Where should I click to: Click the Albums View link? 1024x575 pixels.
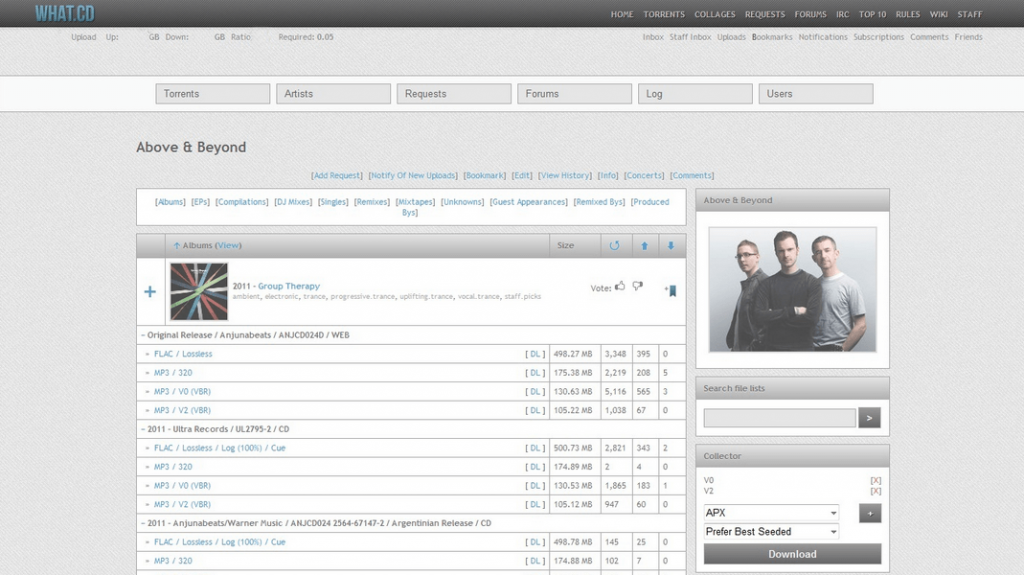coord(228,246)
